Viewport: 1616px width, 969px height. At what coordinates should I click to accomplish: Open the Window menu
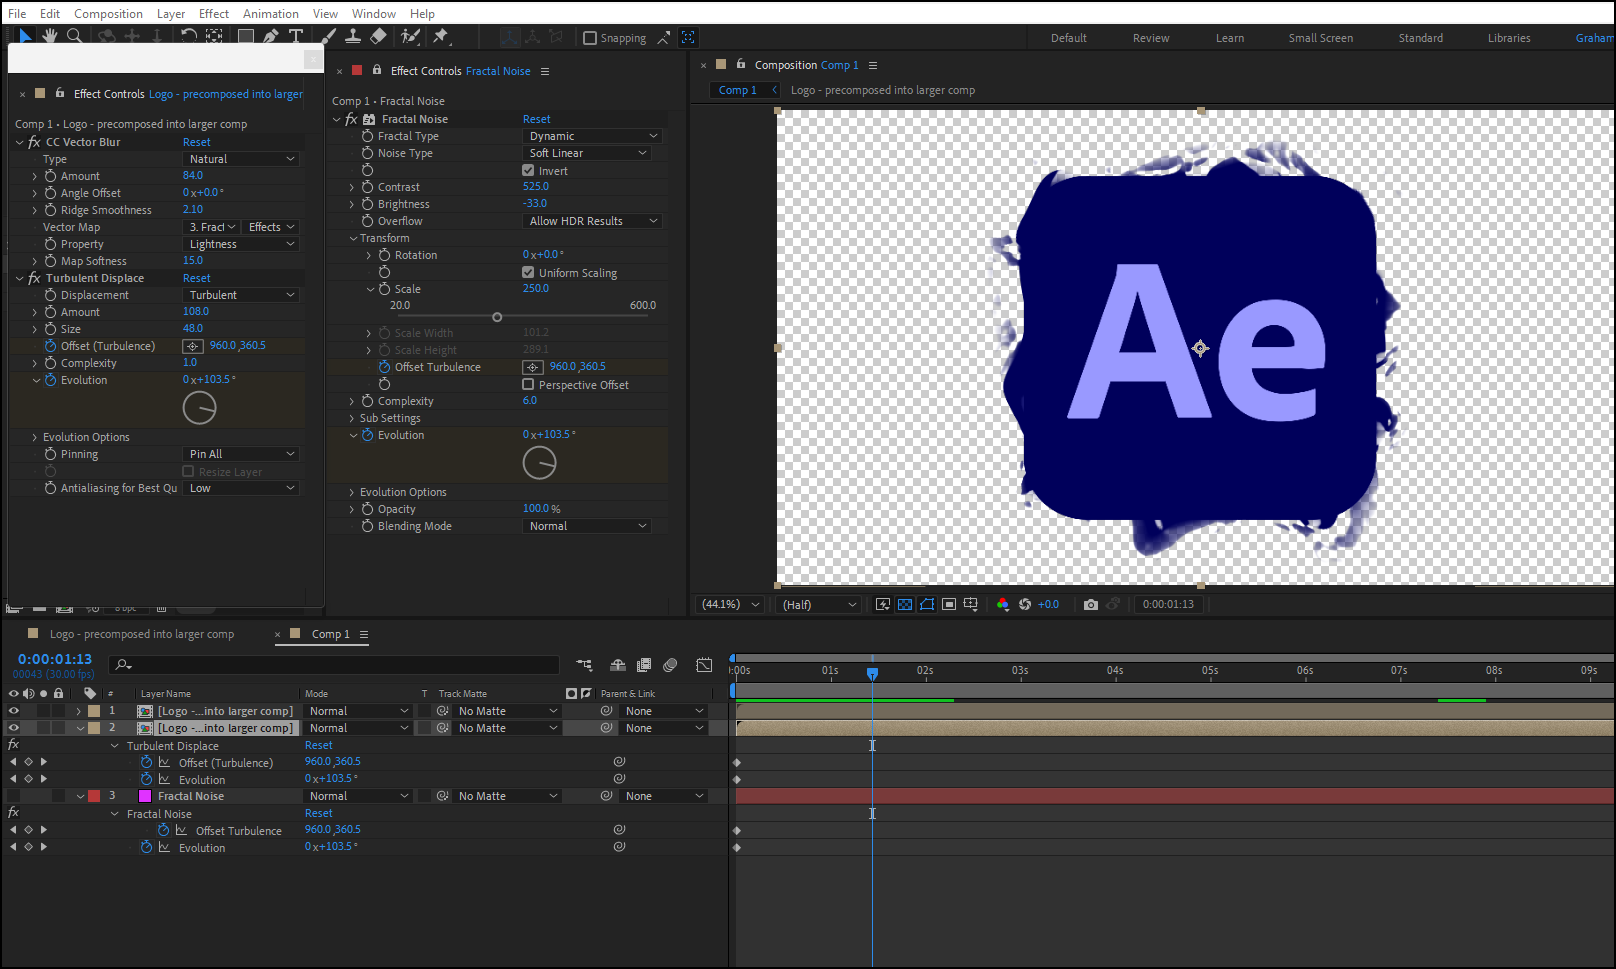(374, 13)
